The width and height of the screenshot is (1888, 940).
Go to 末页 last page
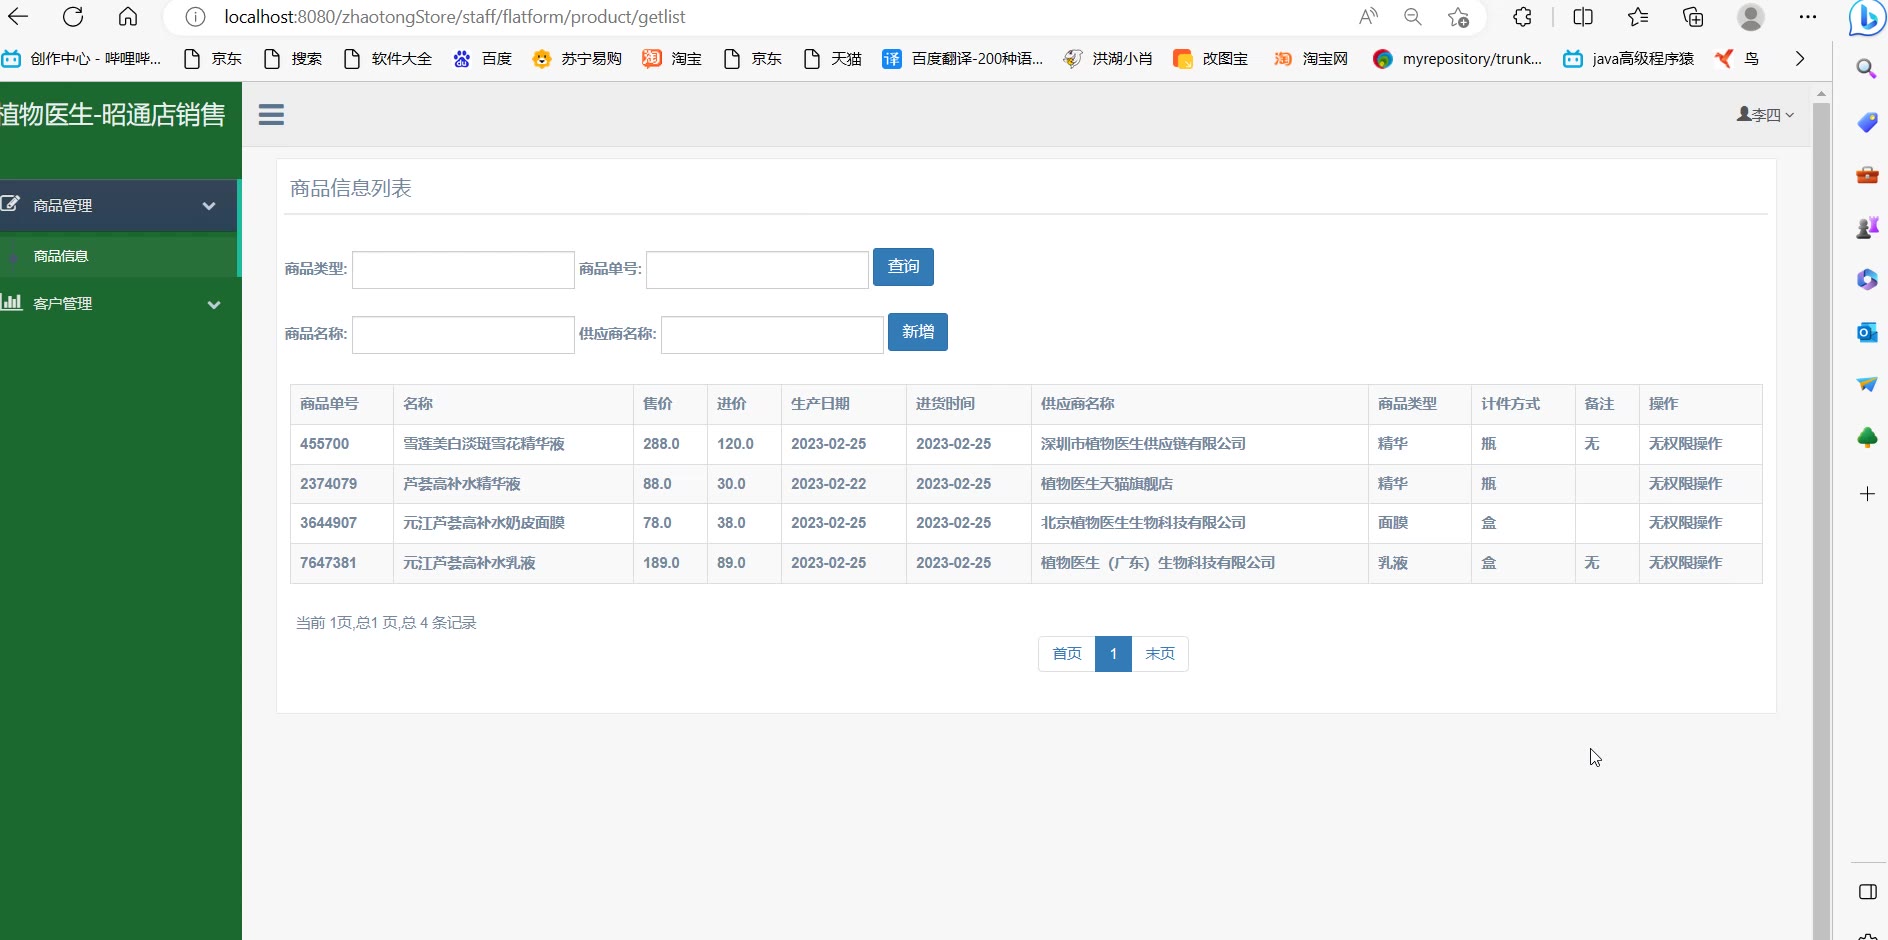pos(1160,654)
